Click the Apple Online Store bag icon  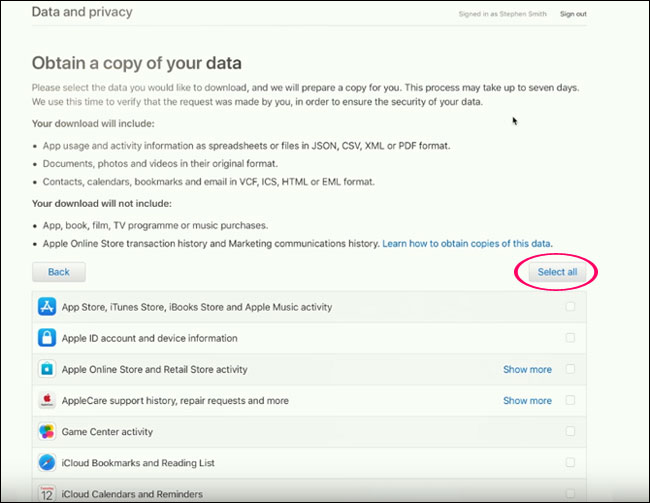click(46, 369)
